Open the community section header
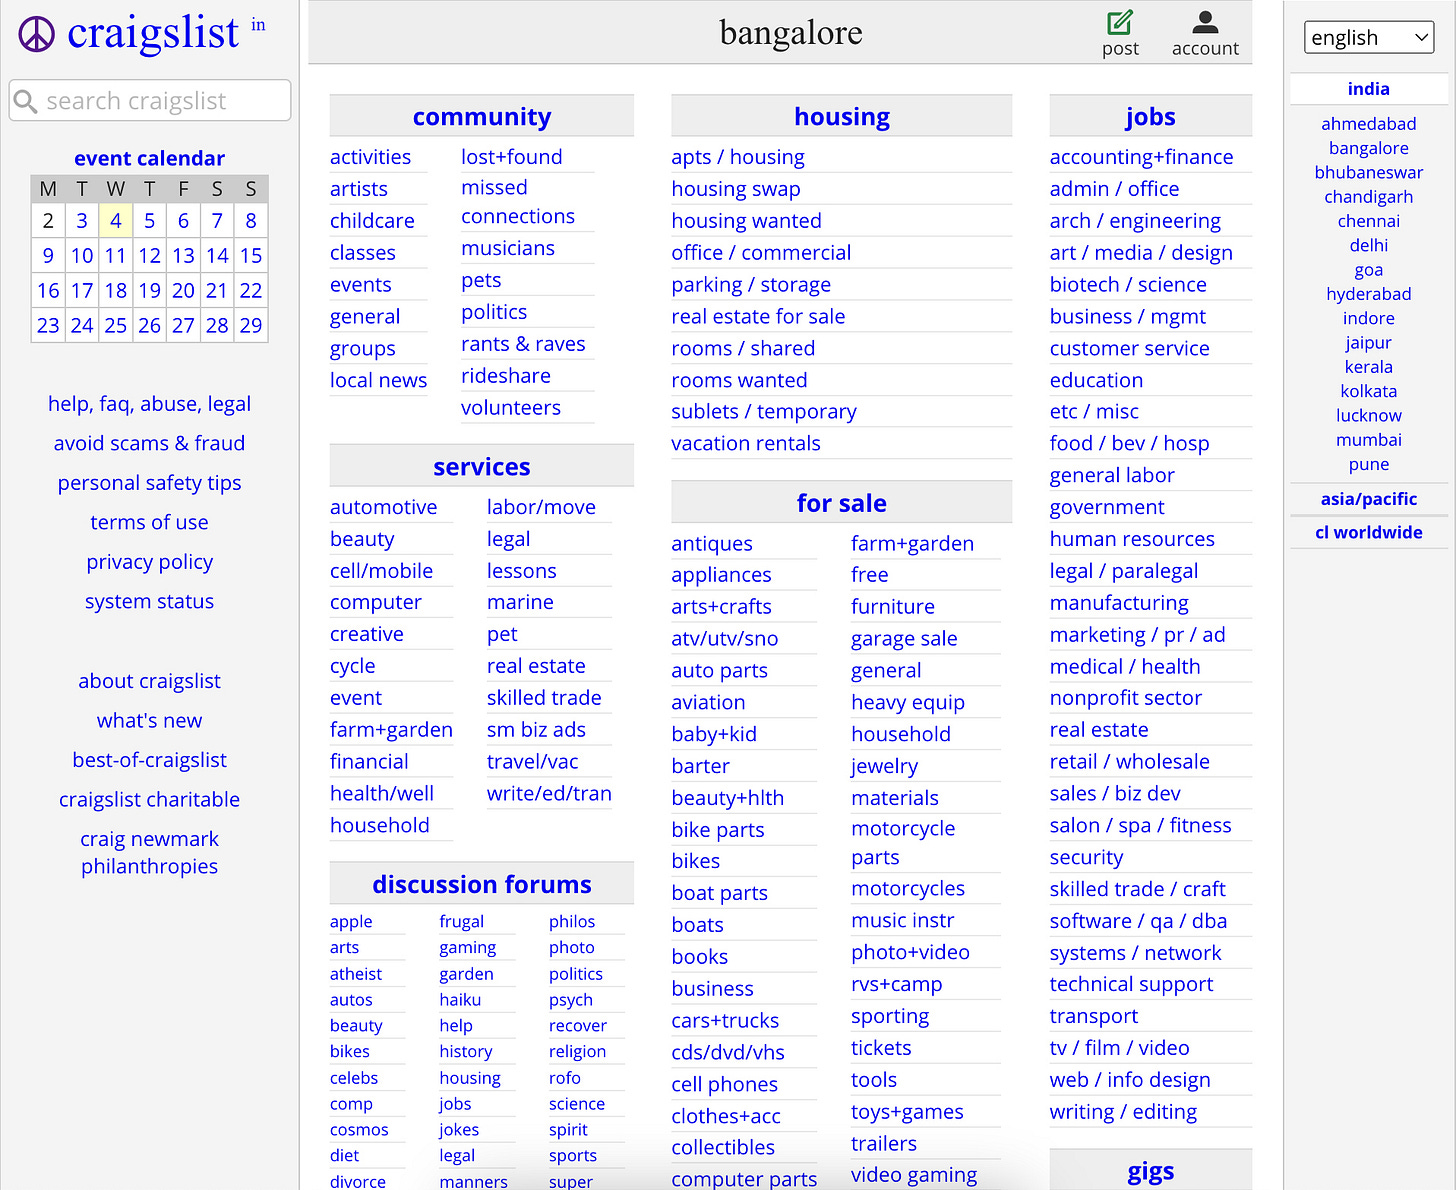 point(482,117)
